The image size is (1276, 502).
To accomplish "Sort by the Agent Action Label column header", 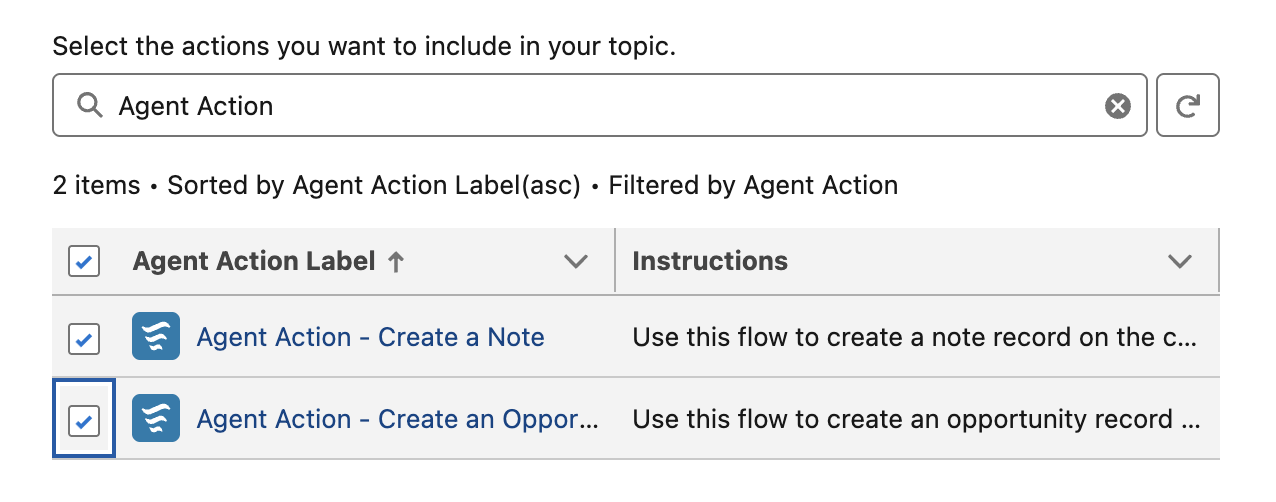I will (x=254, y=262).
